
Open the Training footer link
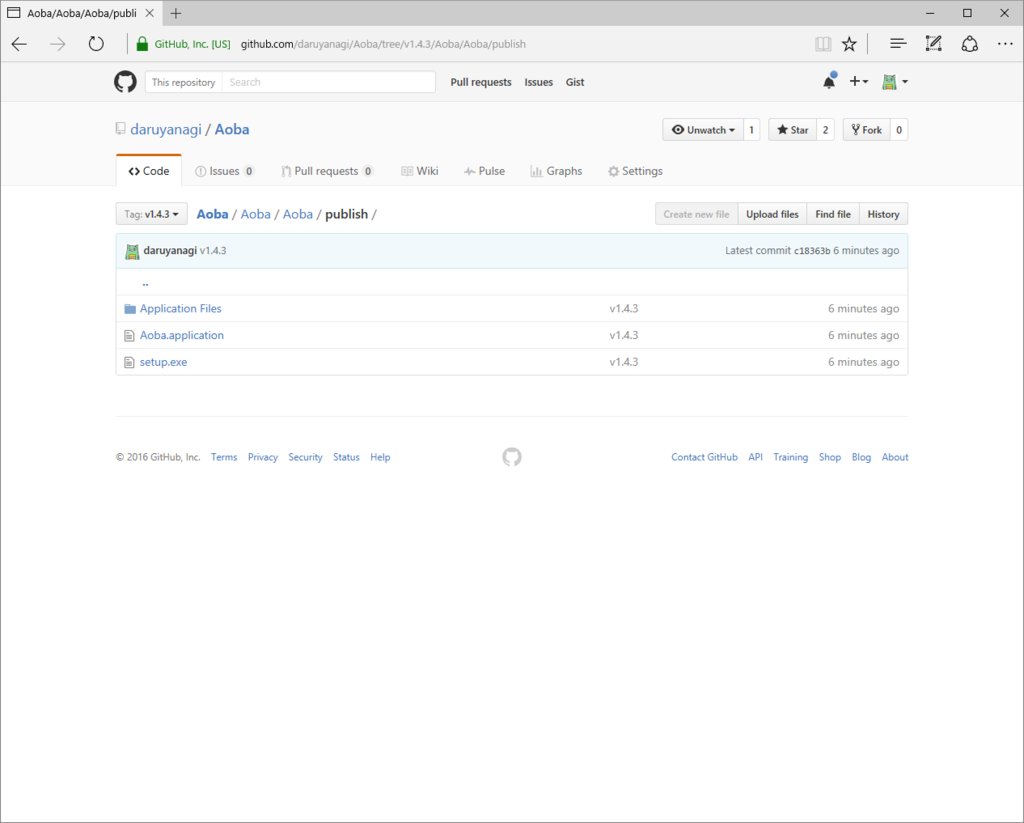[x=791, y=457]
